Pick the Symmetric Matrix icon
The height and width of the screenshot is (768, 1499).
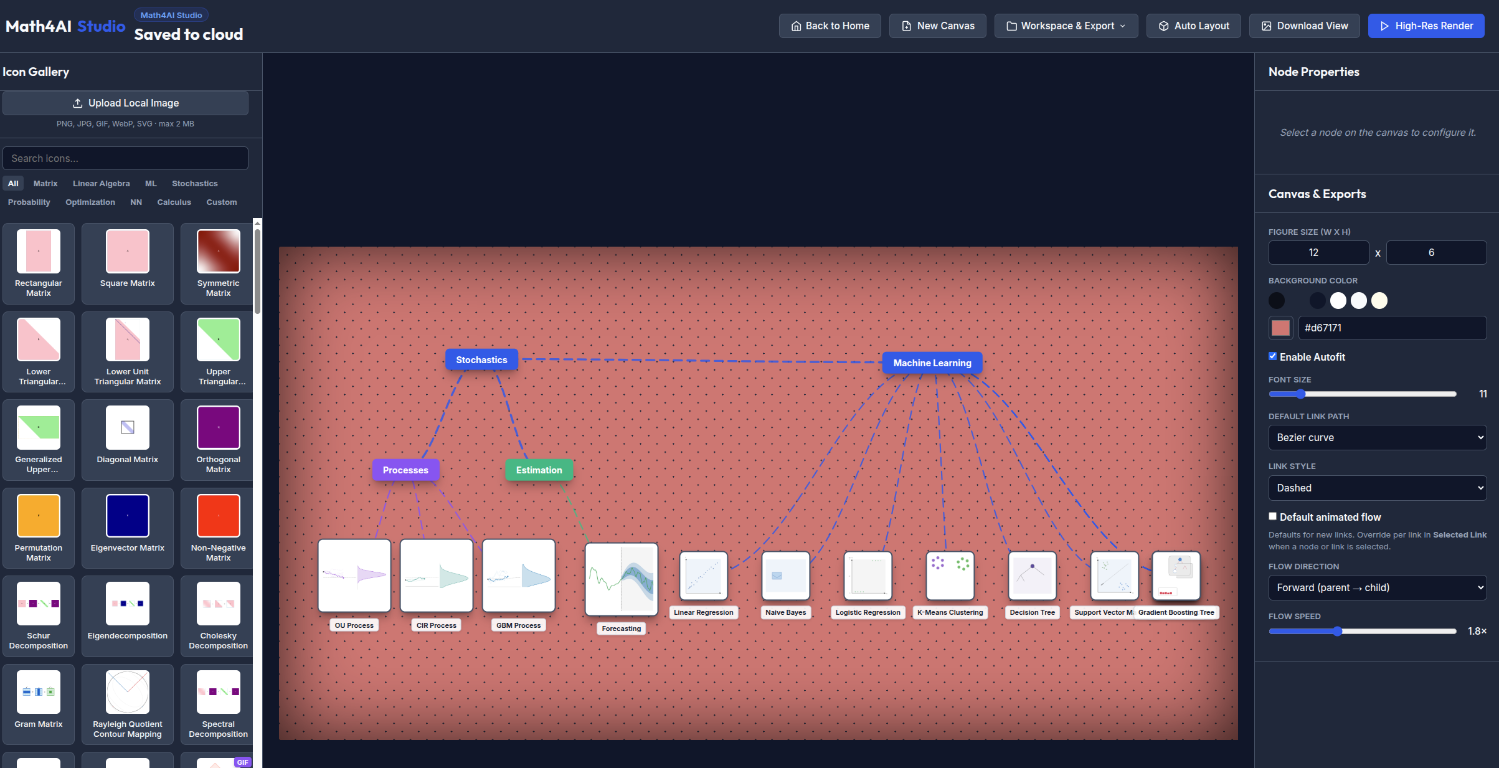pyautogui.click(x=218, y=263)
